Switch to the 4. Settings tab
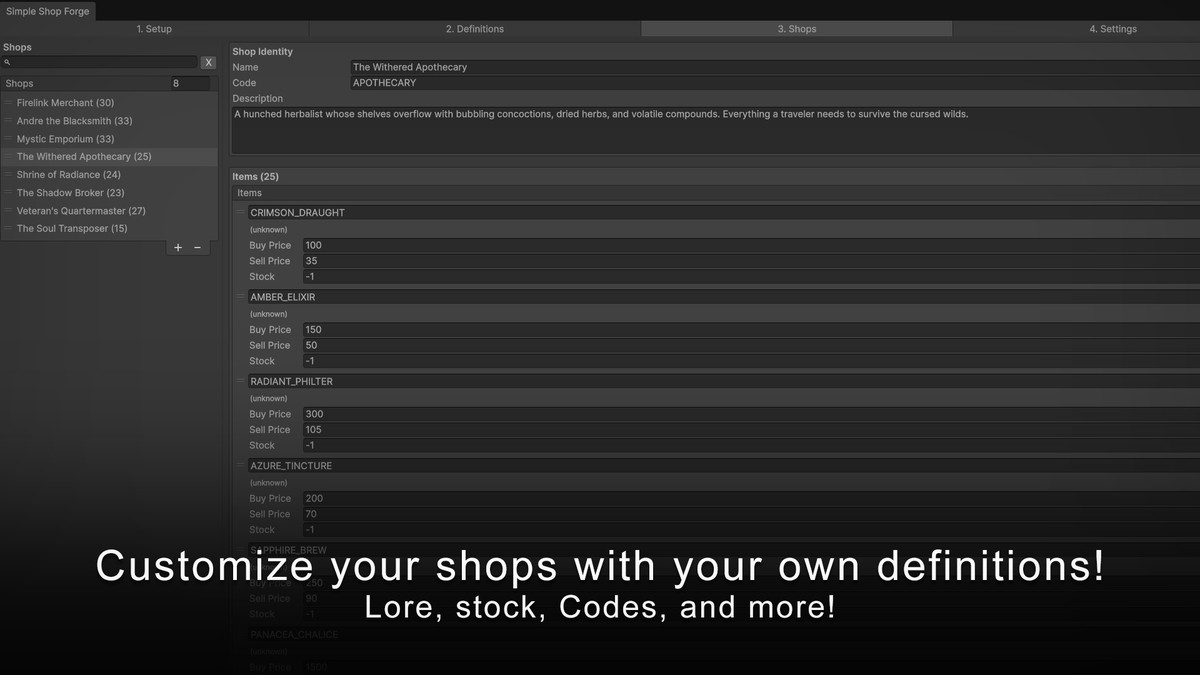Viewport: 1200px width, 675px height. (1113, 29)
